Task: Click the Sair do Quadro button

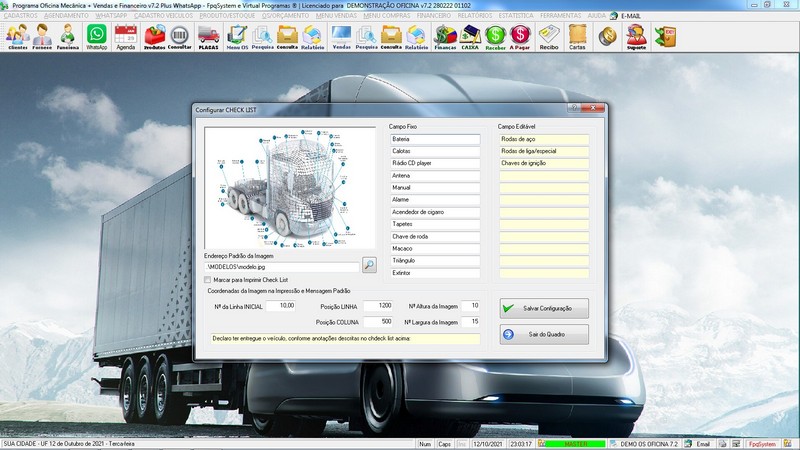Action: pos(544,334)
